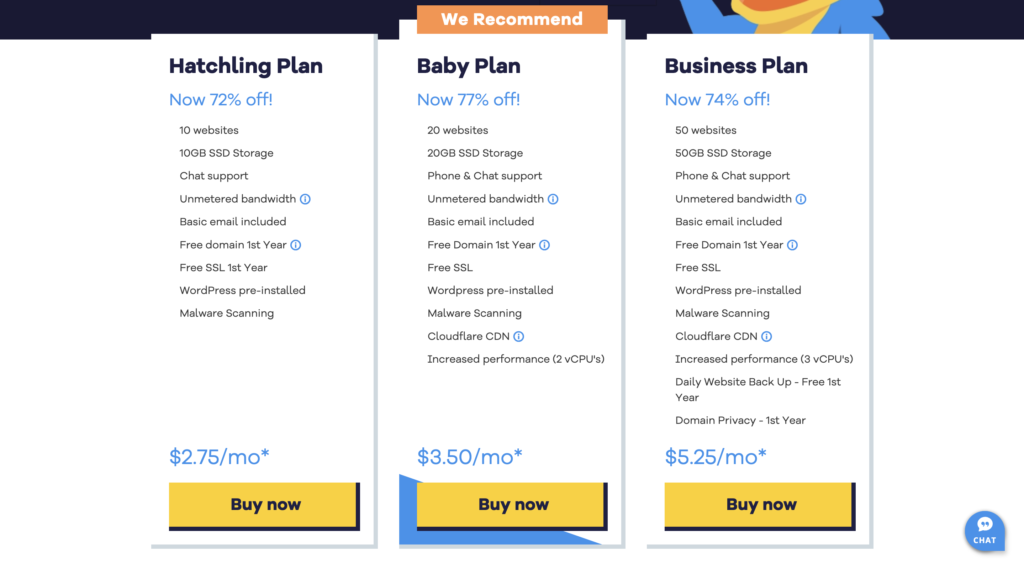Select the $2.75/mo price text
Viewport: 1024px width, 563px height.
[219, 457]
